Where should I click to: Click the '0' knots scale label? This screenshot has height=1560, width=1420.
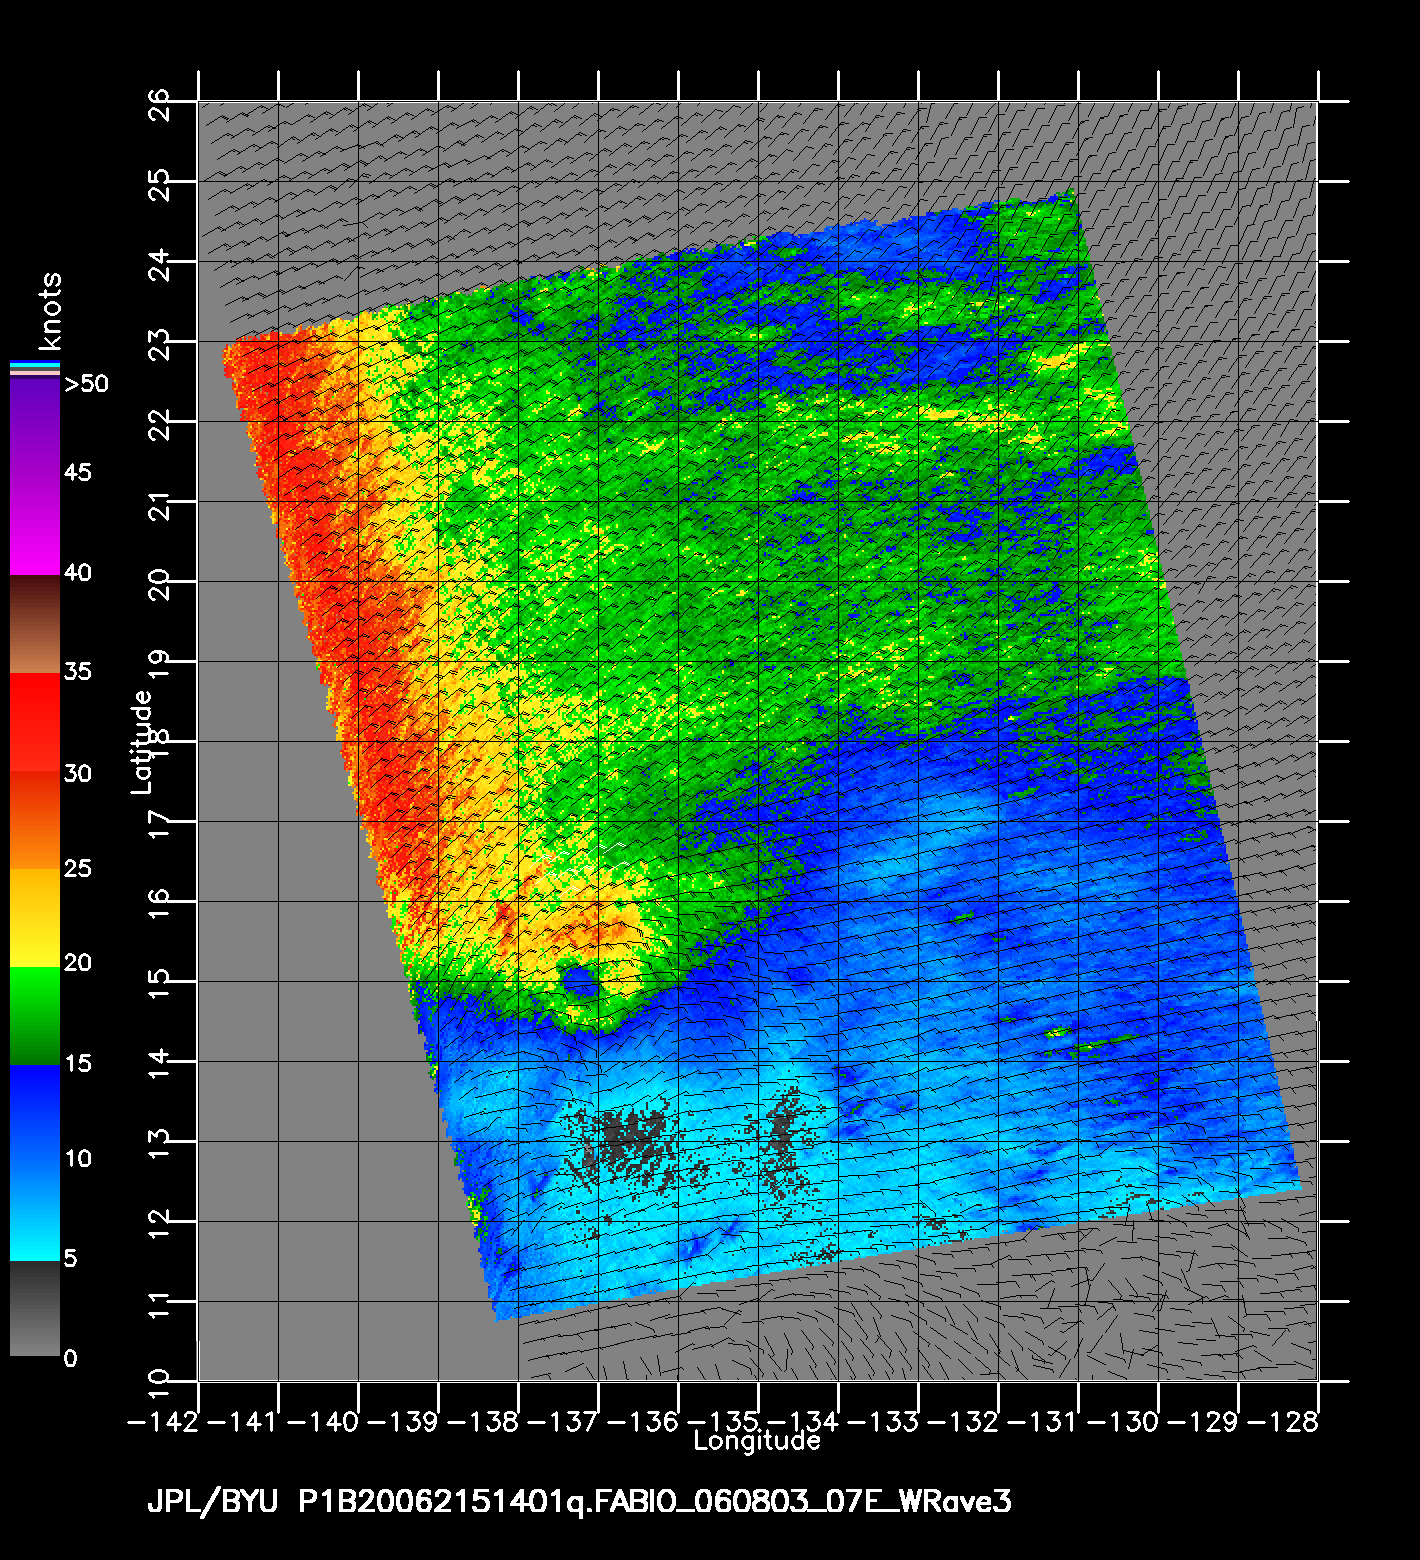point(70,1358)
